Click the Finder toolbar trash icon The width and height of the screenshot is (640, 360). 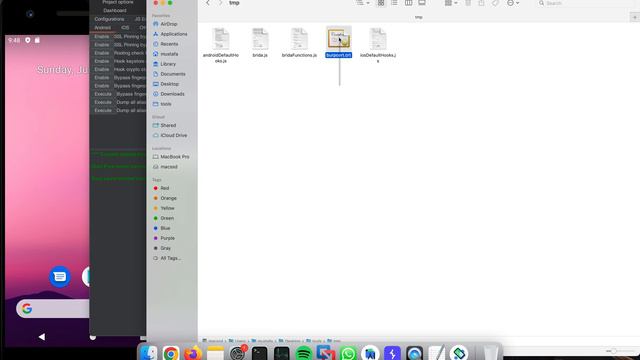tap(468, 3)
